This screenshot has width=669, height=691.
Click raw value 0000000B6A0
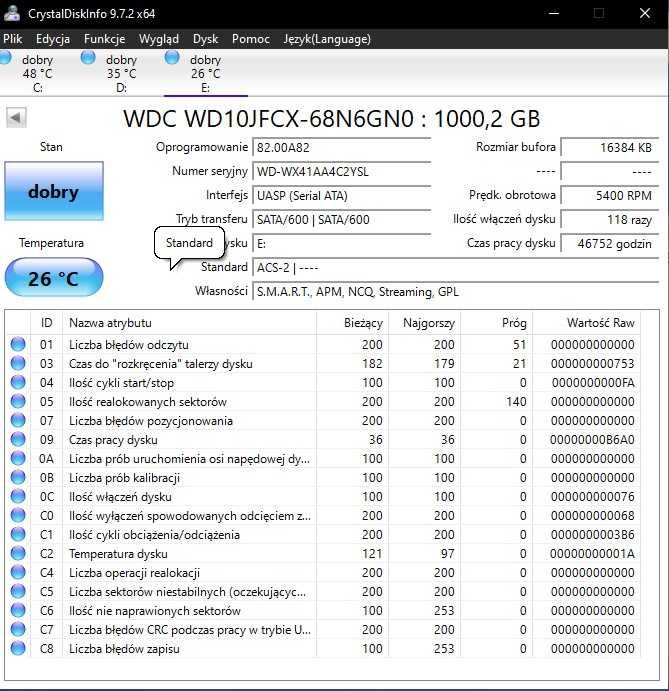[x=592, y=439]
